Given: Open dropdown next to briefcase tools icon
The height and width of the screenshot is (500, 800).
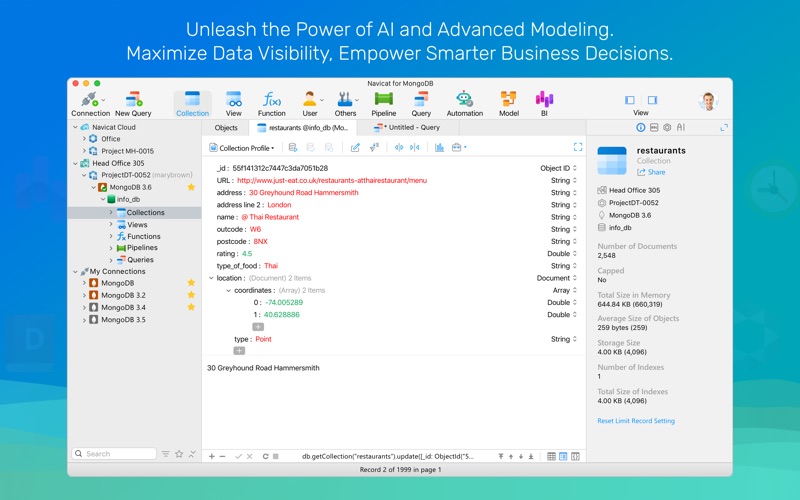Looking at the screenshot, I should point(465,147).
